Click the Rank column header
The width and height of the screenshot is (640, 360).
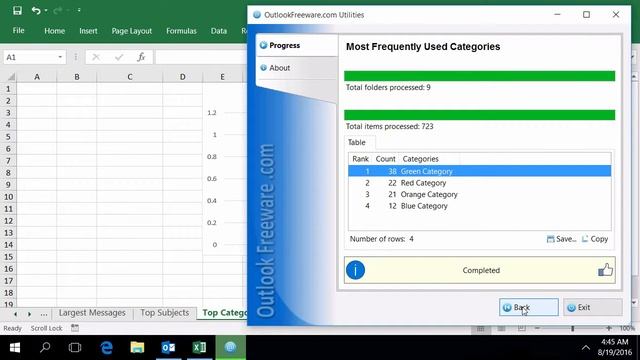pyautogui.click(x=360, y=159)
